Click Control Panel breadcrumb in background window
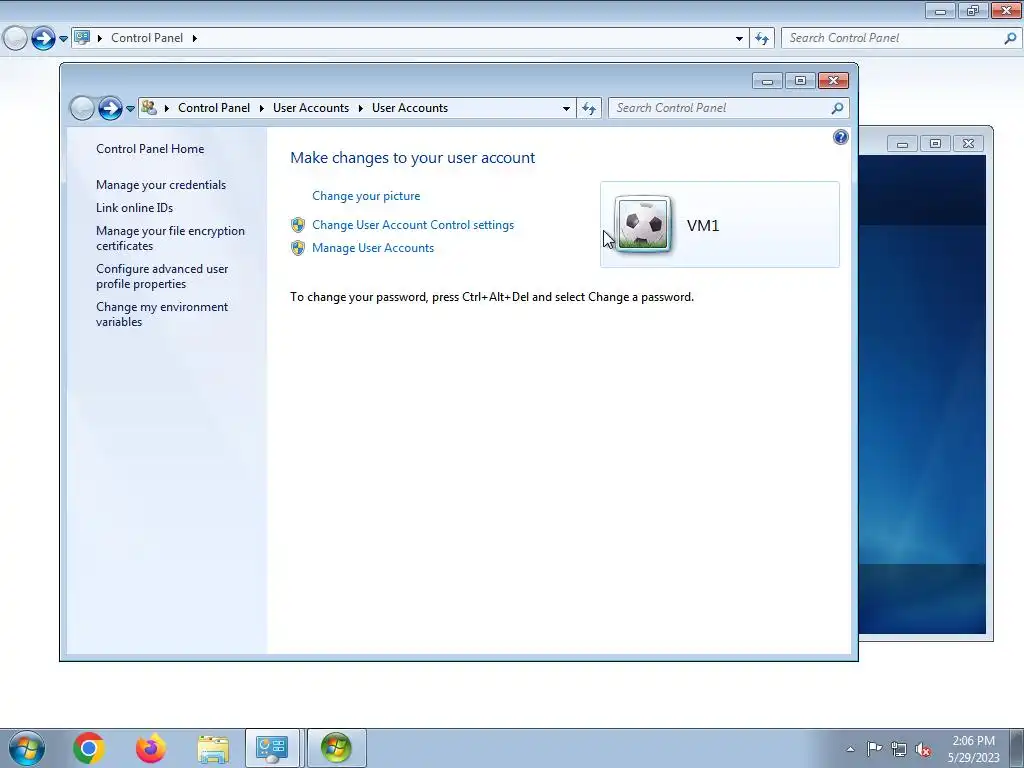Screen dimensions: 1024x768 147,38
